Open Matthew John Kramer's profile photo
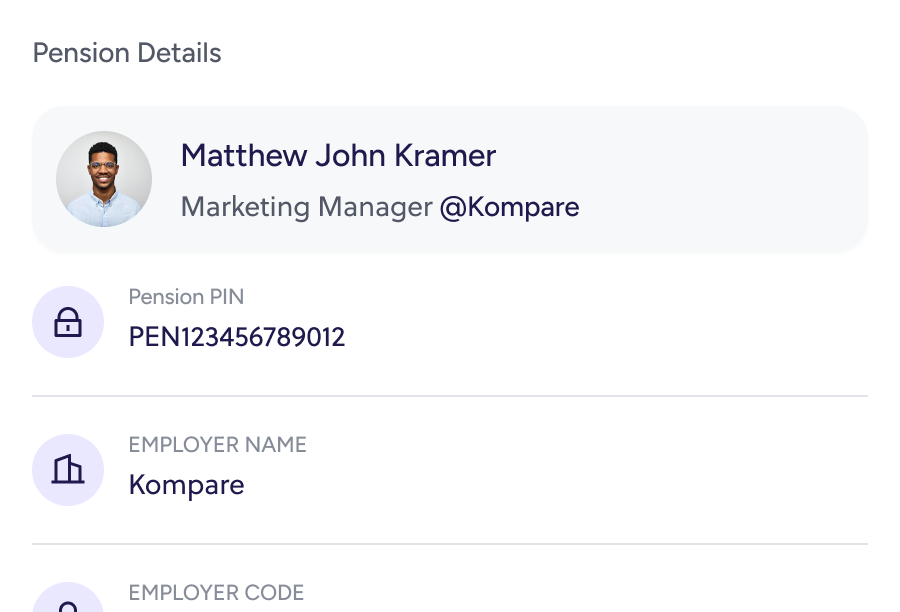Viewport: 900px width, 612px height. 104,180
